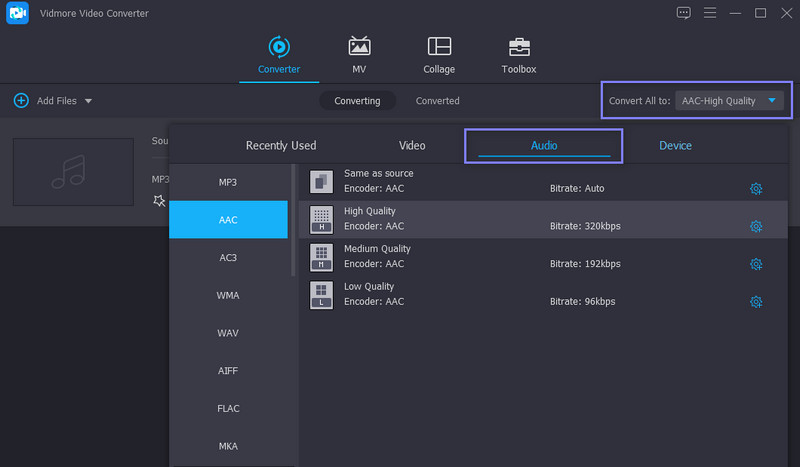Expand the Convert All to dropdown
The width and height of the screenshot is (800, 467).
772,101
